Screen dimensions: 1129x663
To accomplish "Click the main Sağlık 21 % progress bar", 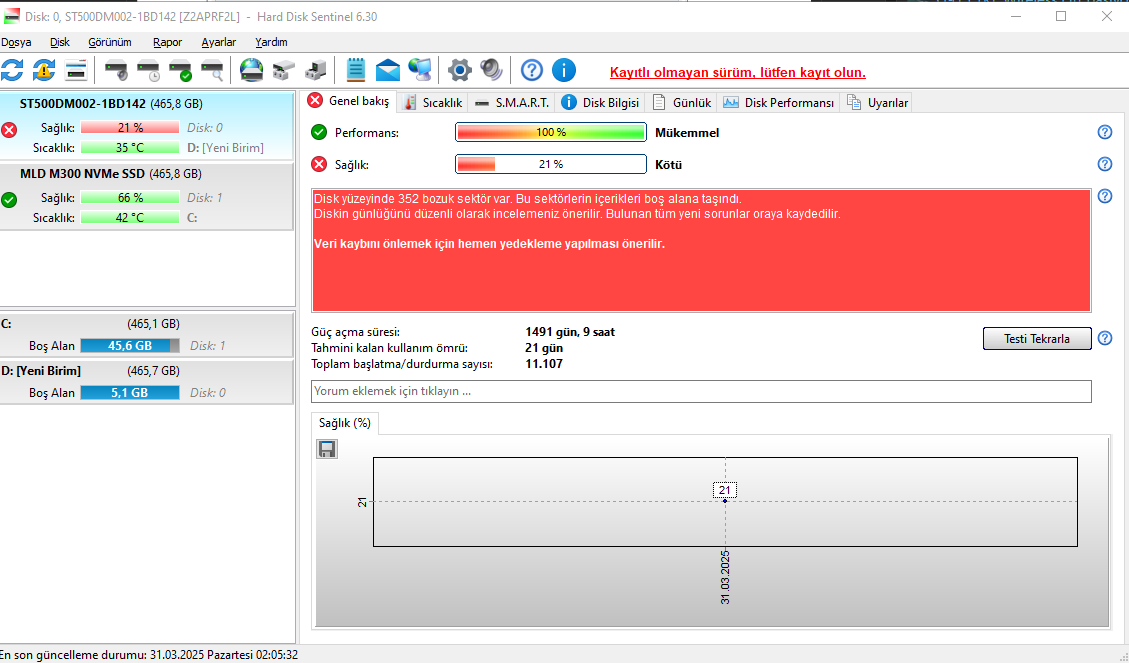I will (551, 164).
